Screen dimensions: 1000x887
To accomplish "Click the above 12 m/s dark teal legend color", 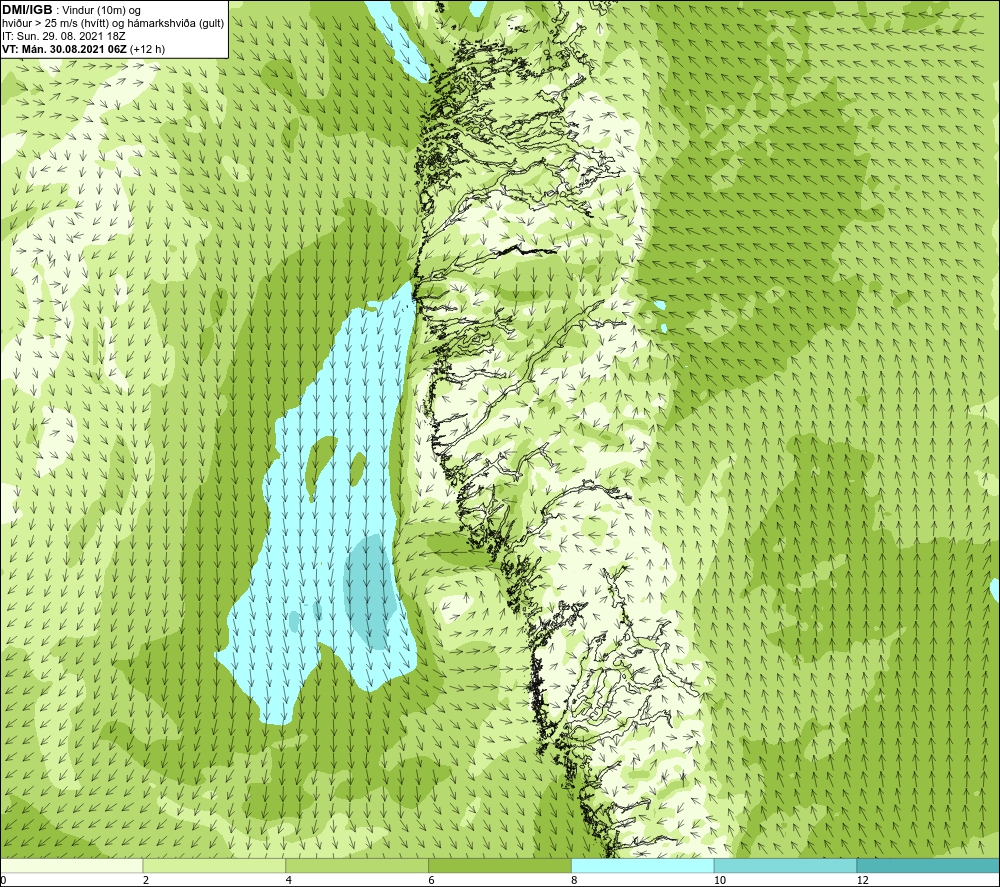I will (929, 865).
